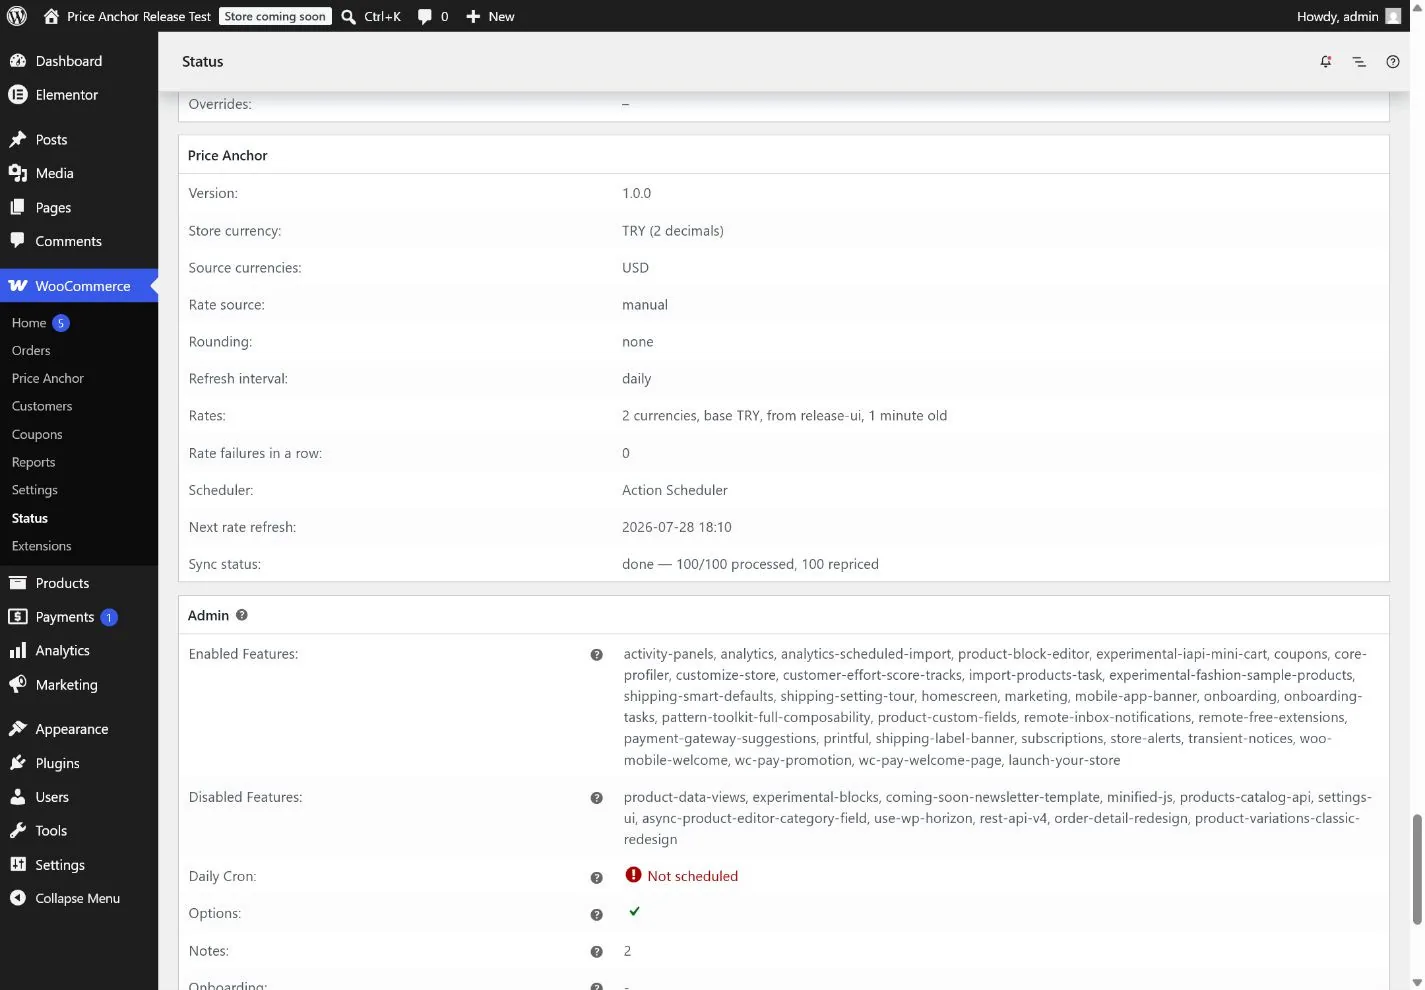Click help icon for Enabled Features

pyautogui.click(x=597, y=655)
